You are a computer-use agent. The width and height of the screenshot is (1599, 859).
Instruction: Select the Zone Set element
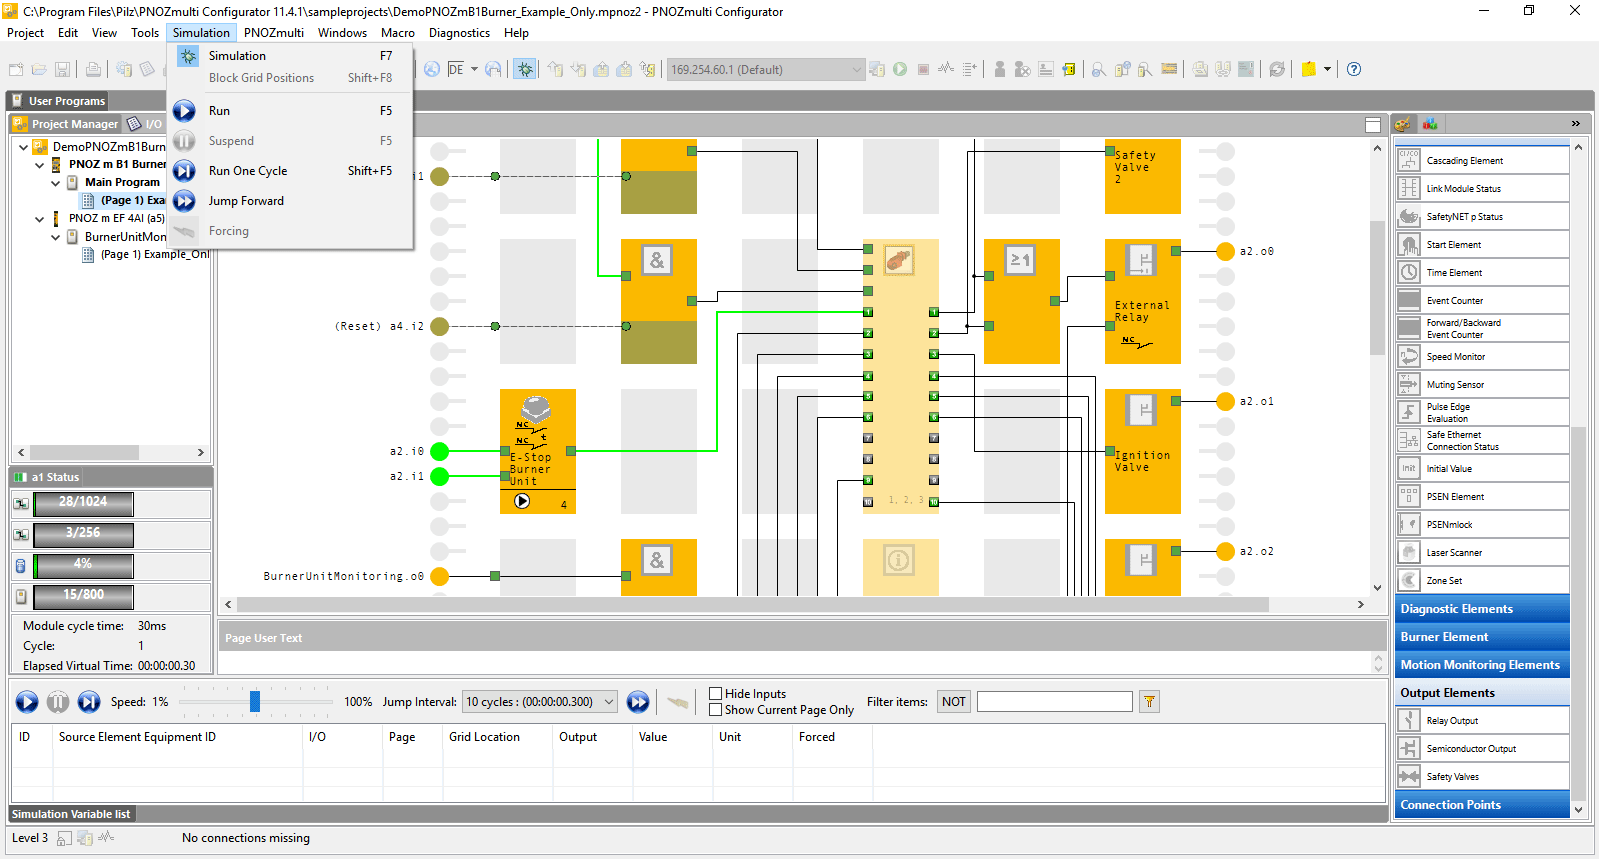coord(1483,580)
